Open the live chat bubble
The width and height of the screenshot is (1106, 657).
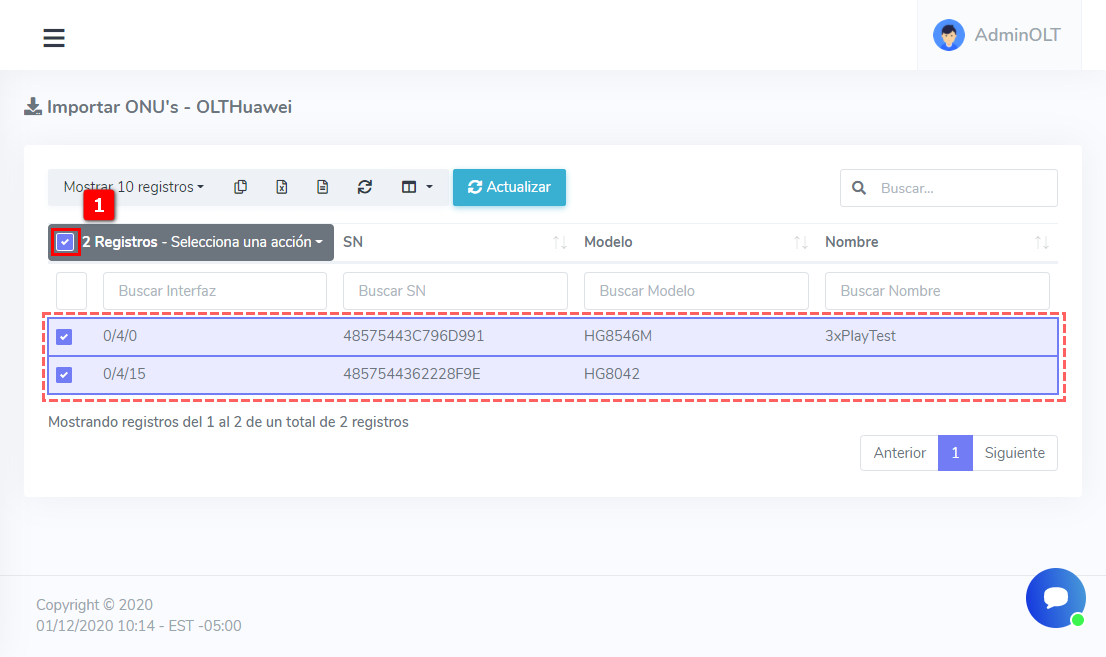click(x=1055, y=598)
